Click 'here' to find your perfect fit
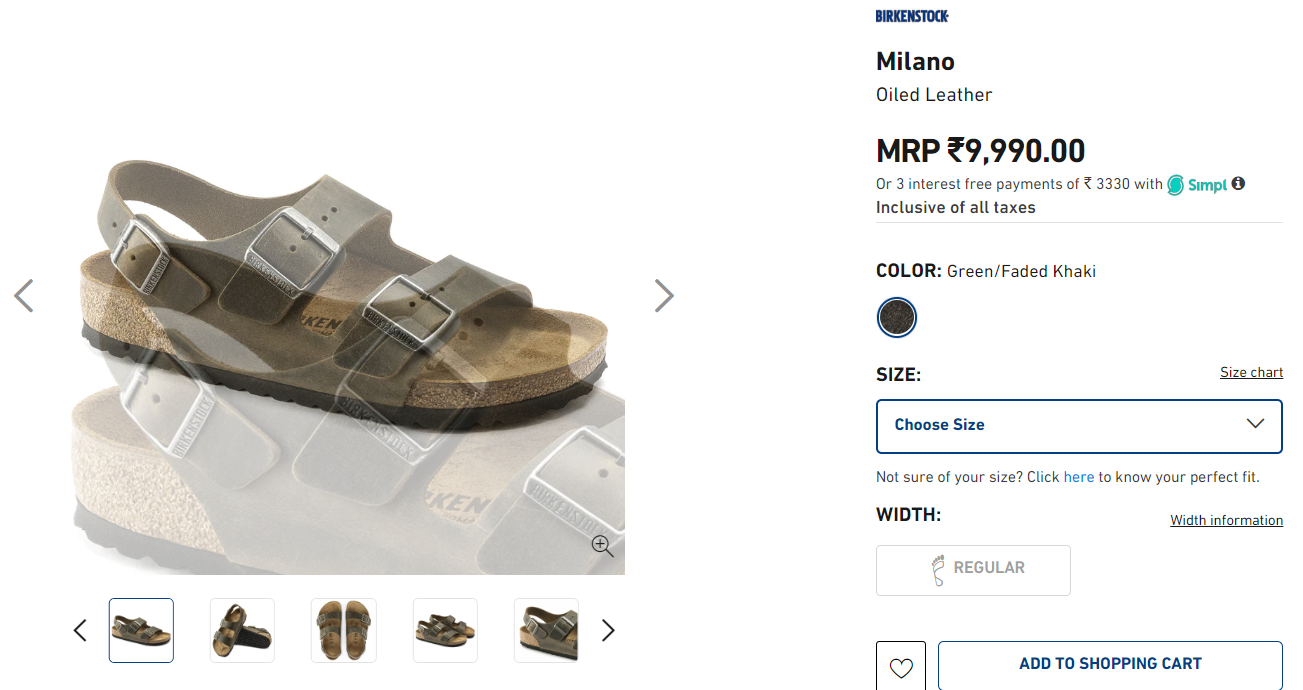Screen dimensions: 1303x690 click(x=1079, y=477)
